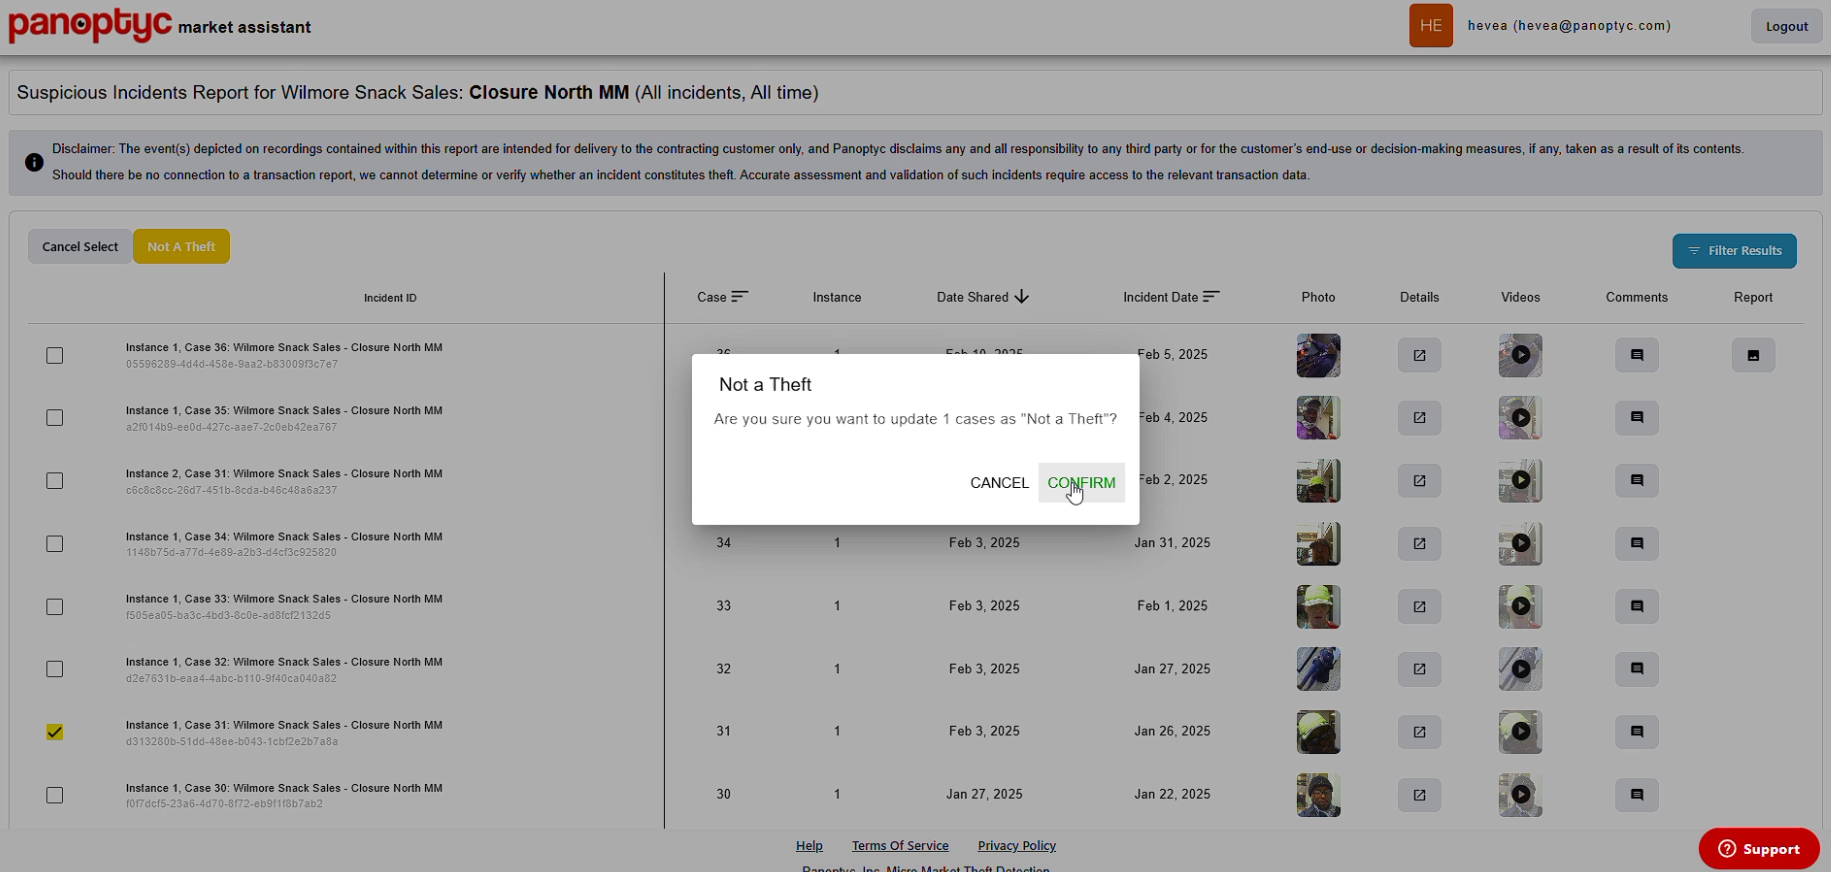Open the Privacy Policy link

point(1017,846)
